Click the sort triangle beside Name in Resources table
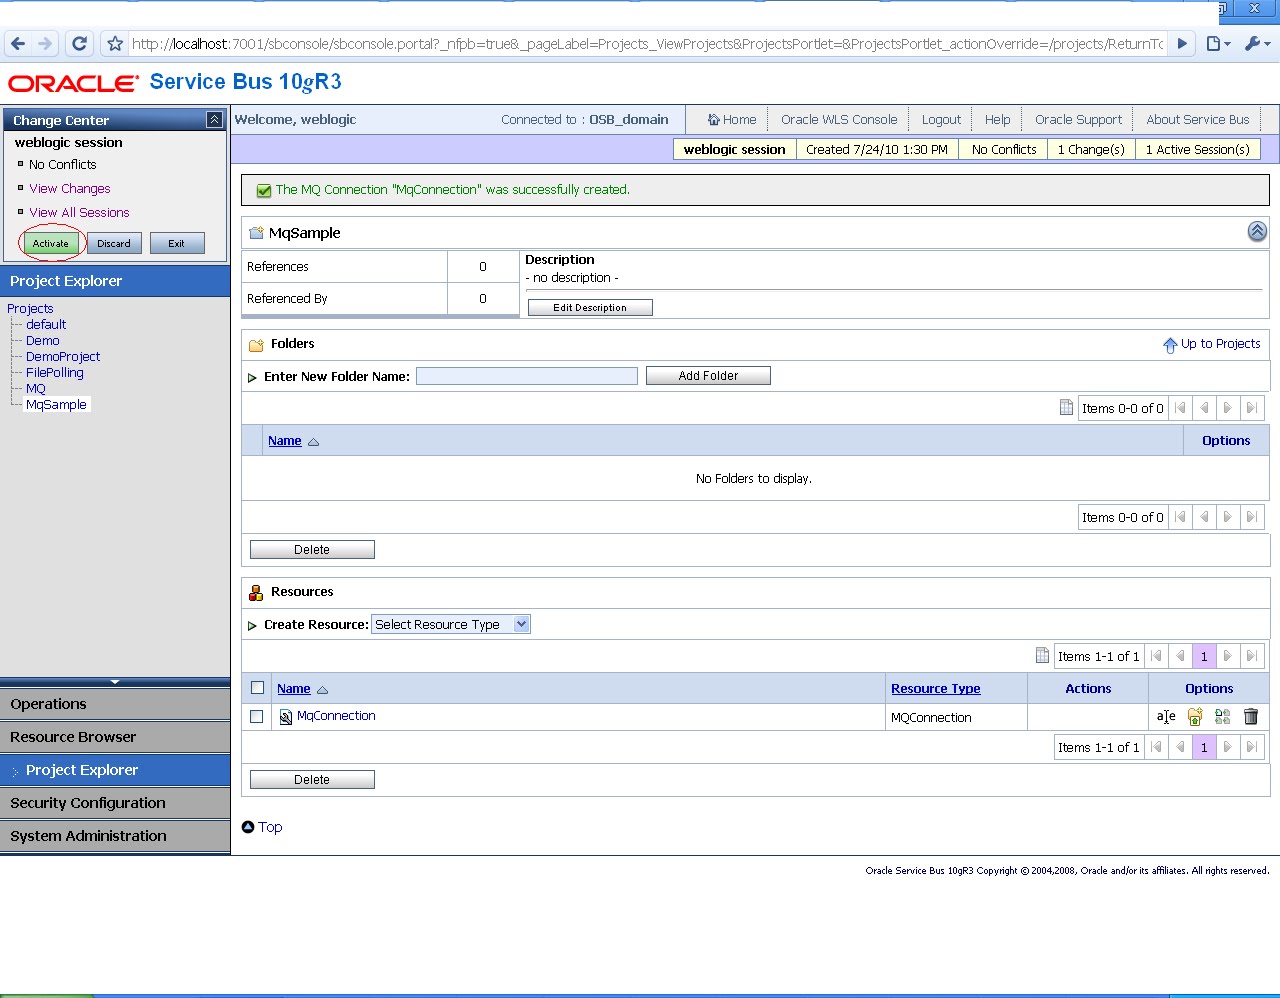 pyautogui.click(x=322, y=689)
